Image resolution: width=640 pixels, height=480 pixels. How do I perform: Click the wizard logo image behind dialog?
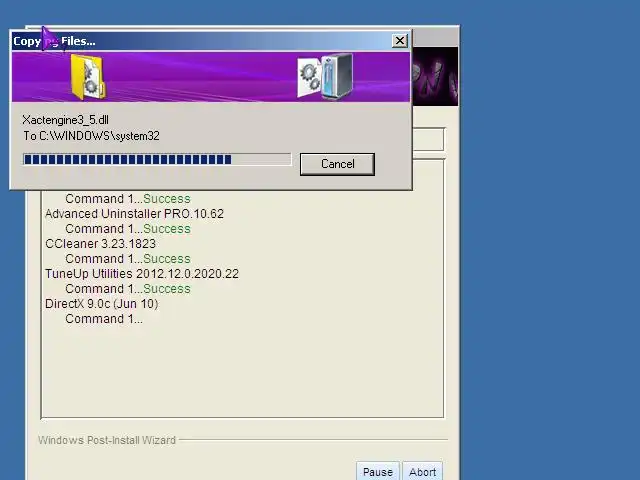point(435,76)
